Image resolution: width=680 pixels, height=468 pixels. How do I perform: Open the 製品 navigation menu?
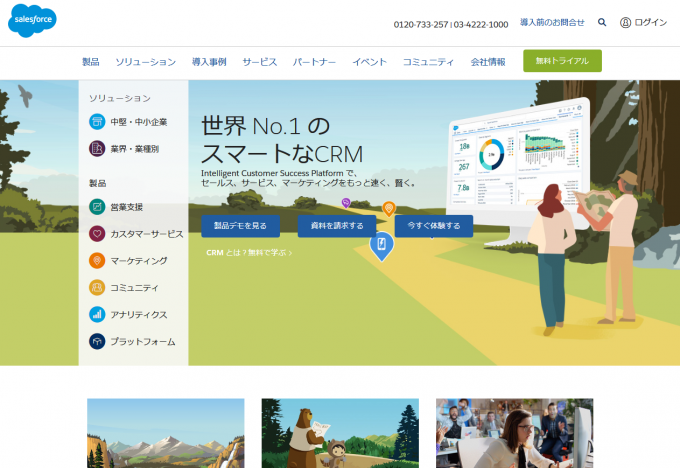91,62
